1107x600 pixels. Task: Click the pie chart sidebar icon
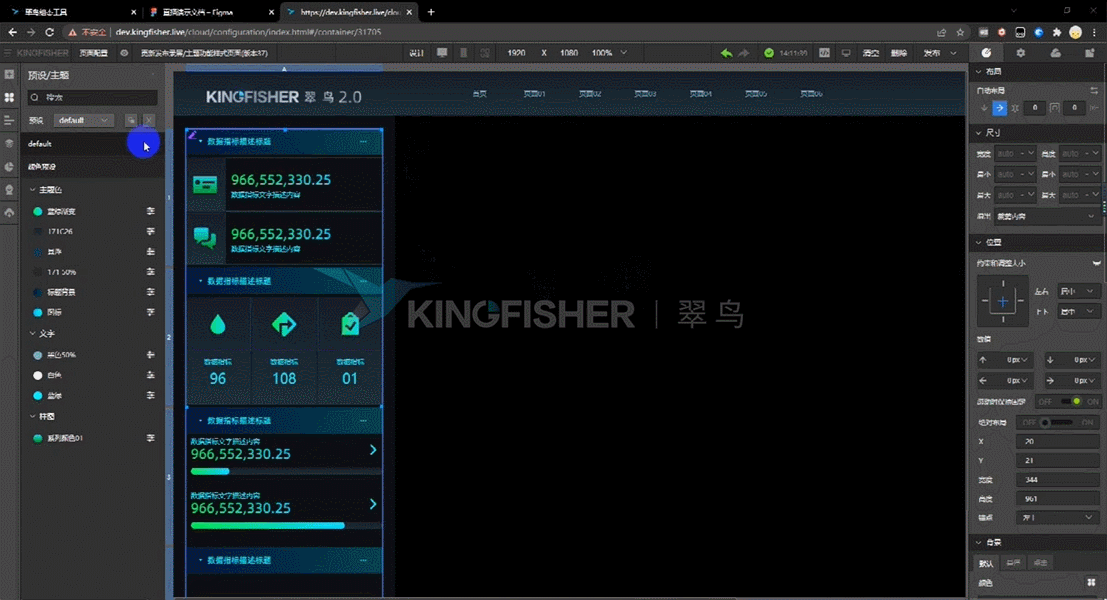[9, 167]
